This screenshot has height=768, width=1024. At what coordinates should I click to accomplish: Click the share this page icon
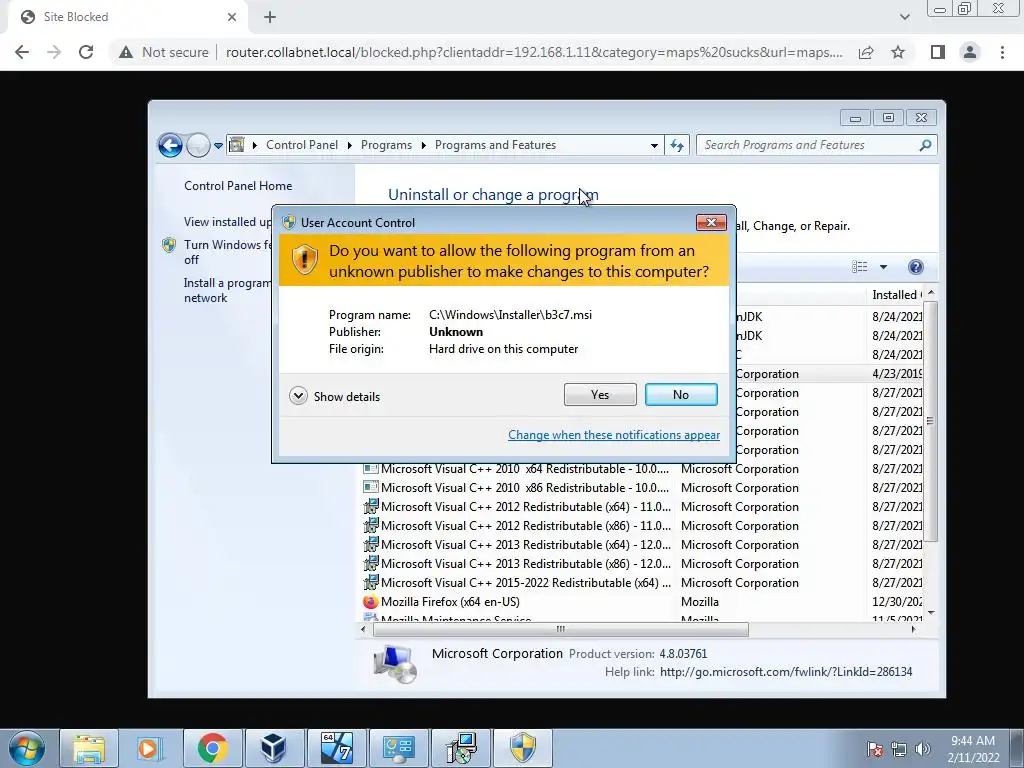click(x=866, y=52)
